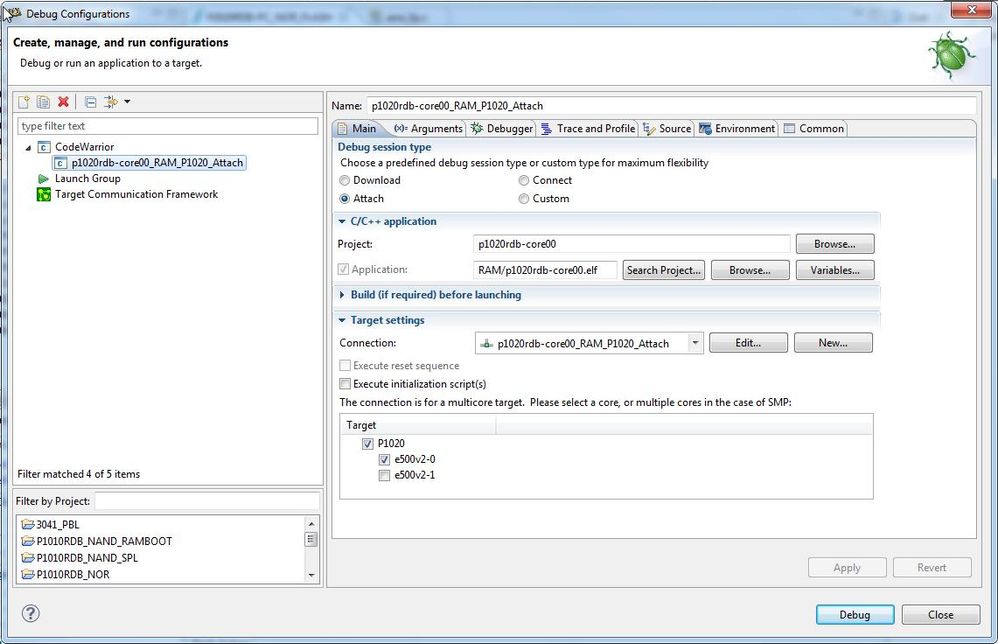The image size is (998, 644).
Task: Toggle the Application checkbox
Action: point(343,269)
